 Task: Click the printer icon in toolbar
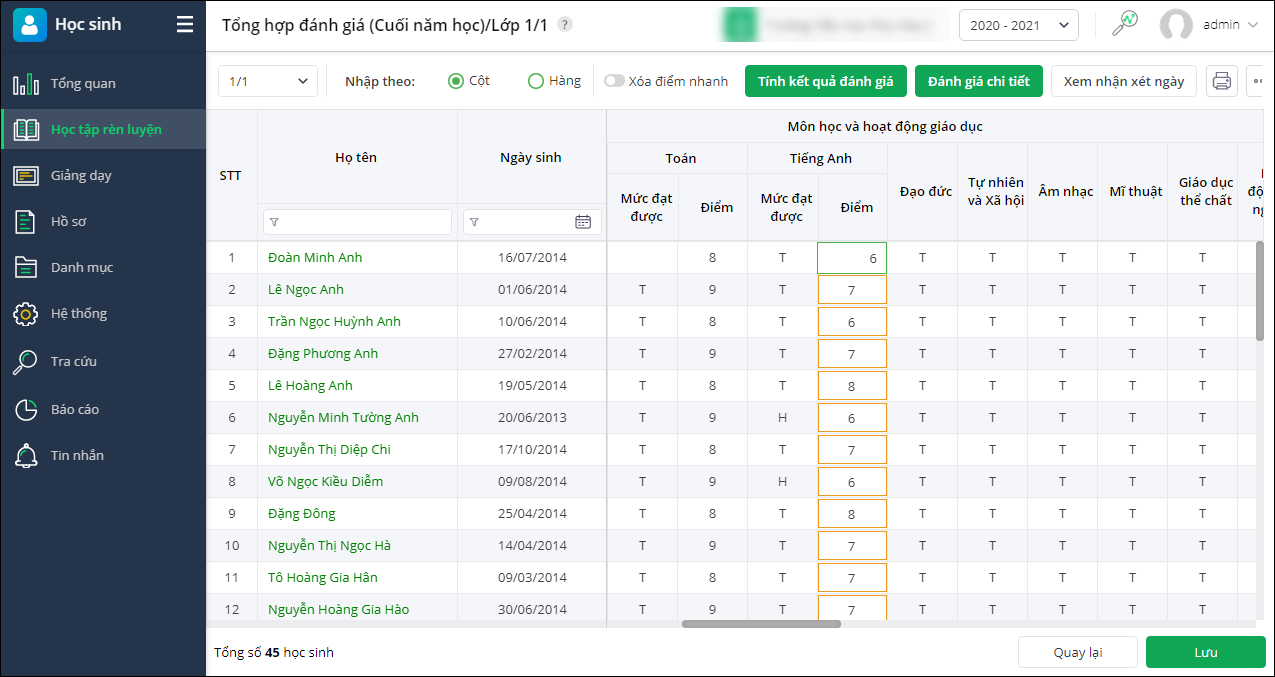pyautogui.click(x=1221, y=81)
